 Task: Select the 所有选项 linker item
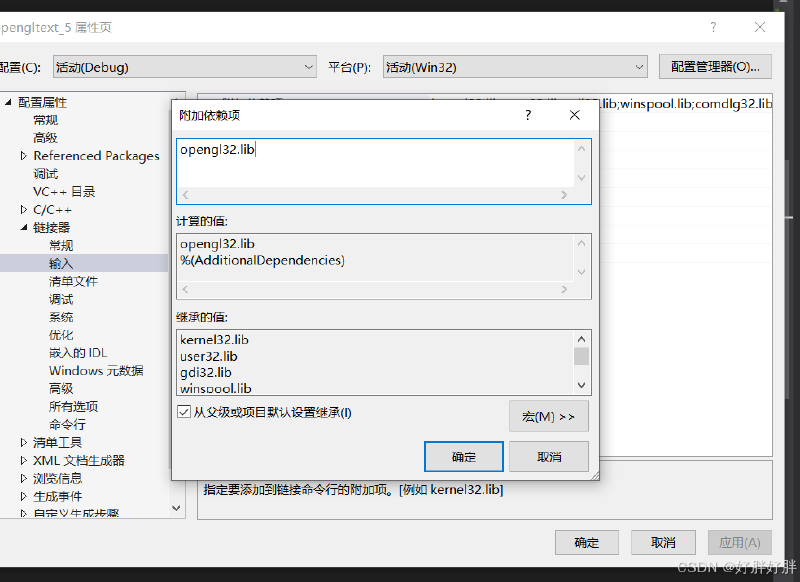tap(73, 406)
